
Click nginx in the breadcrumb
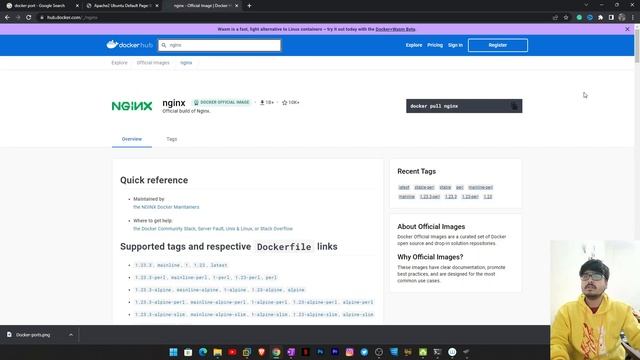click(x=186, y=63)
